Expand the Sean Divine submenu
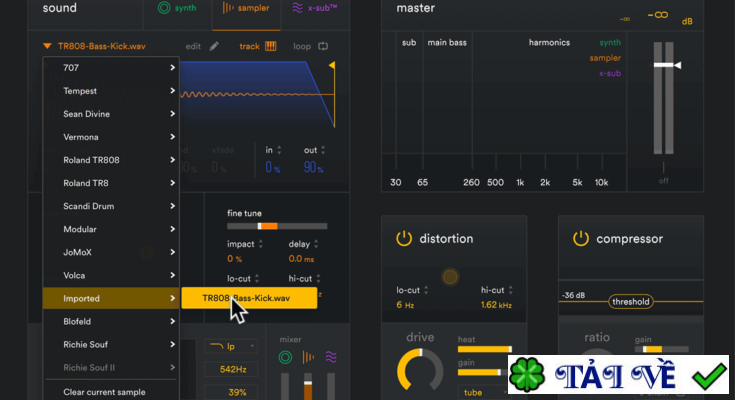Viewport: 735px width, 400px height. 111,113
